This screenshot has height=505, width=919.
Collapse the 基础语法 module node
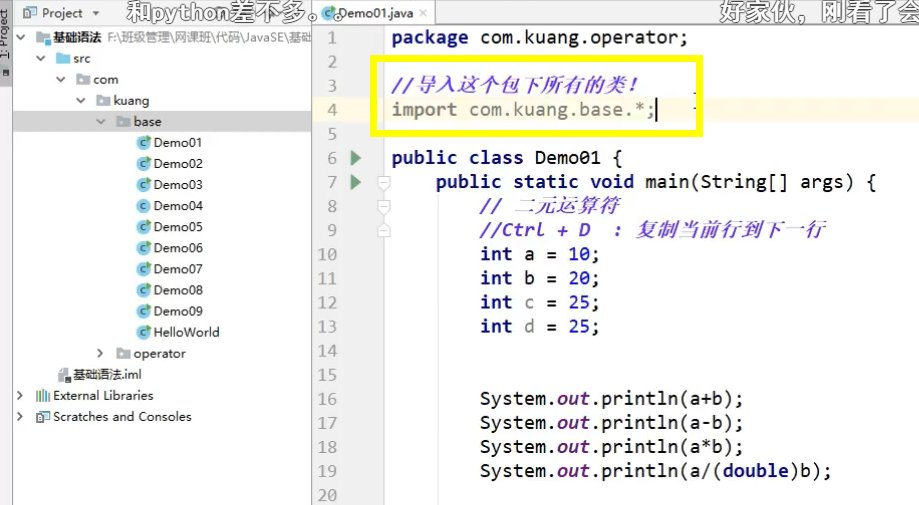pyautogui.click(x=21, y=37)
